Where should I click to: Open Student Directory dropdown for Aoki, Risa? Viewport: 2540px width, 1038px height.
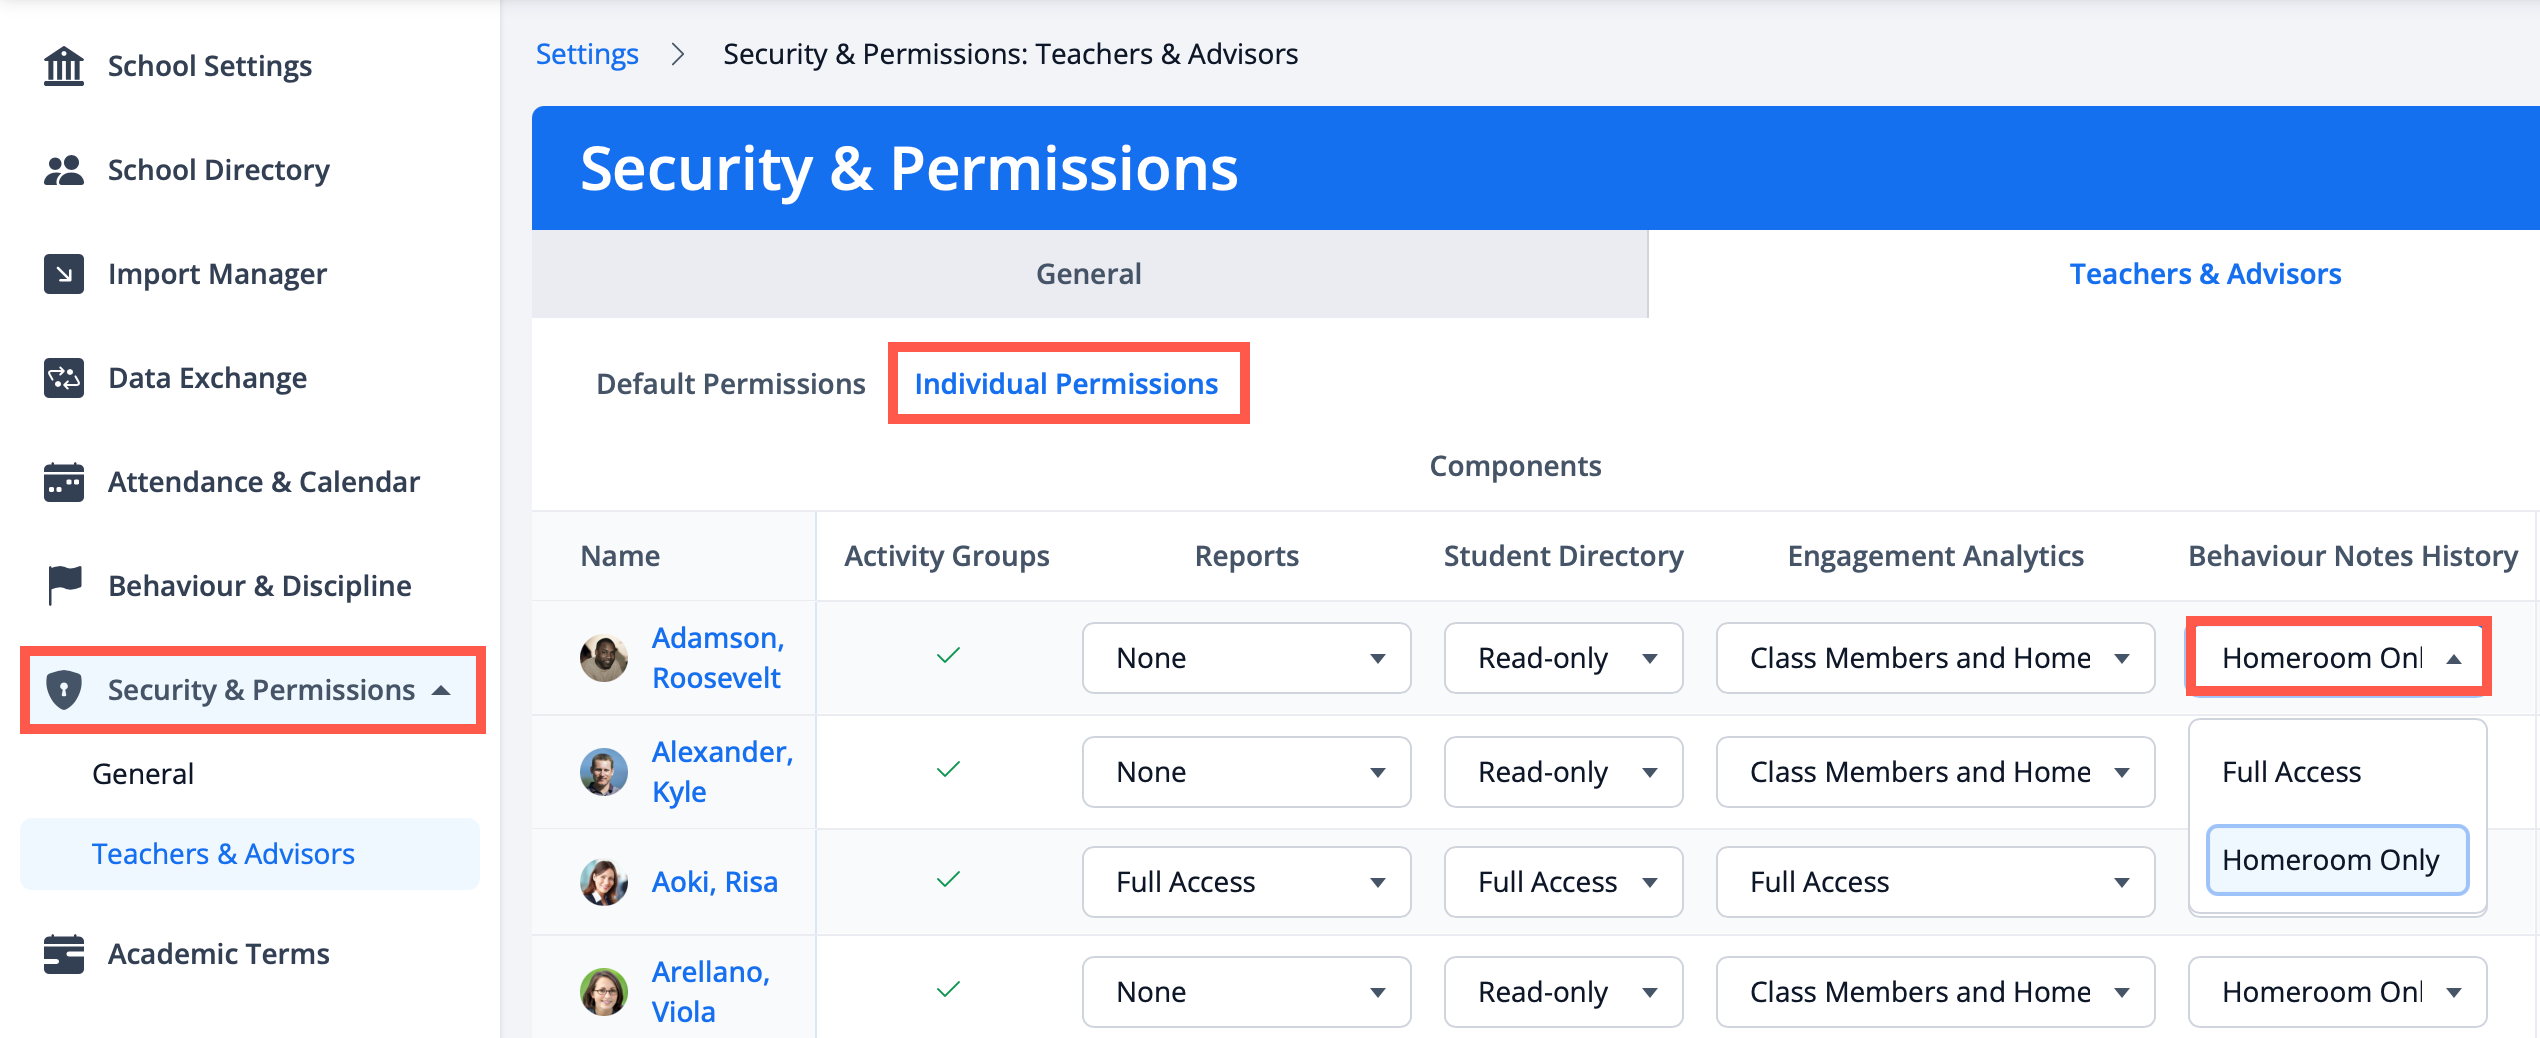tap(1563, 882)
